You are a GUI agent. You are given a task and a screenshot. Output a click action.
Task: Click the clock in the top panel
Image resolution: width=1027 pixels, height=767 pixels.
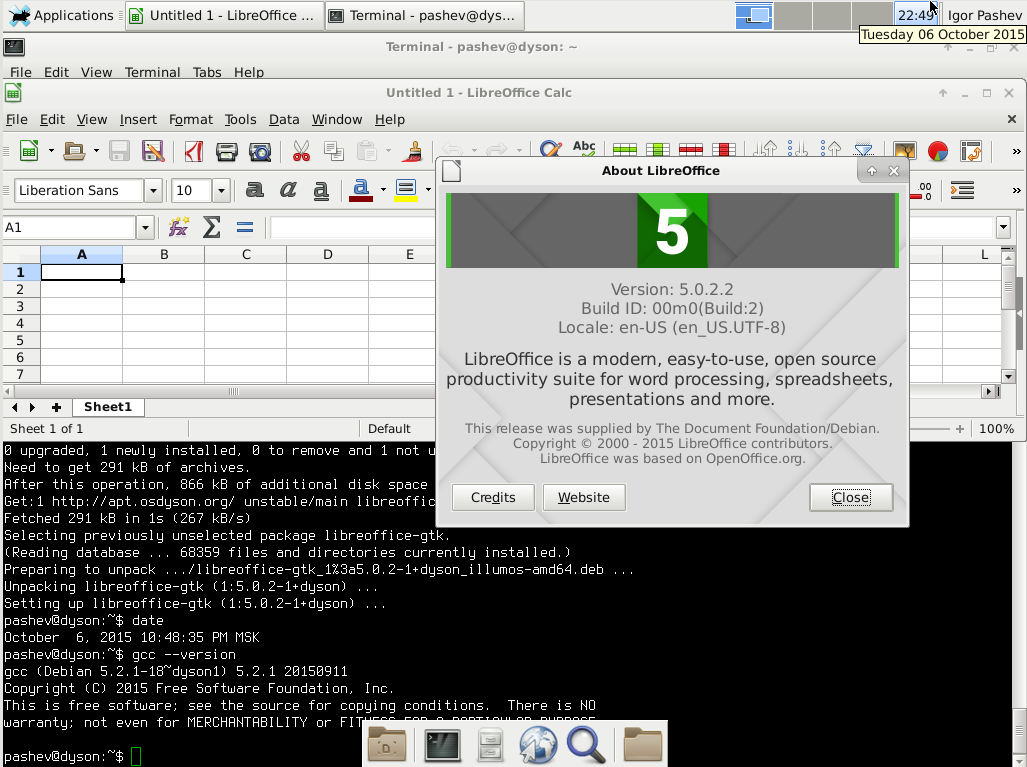point(915,15)
